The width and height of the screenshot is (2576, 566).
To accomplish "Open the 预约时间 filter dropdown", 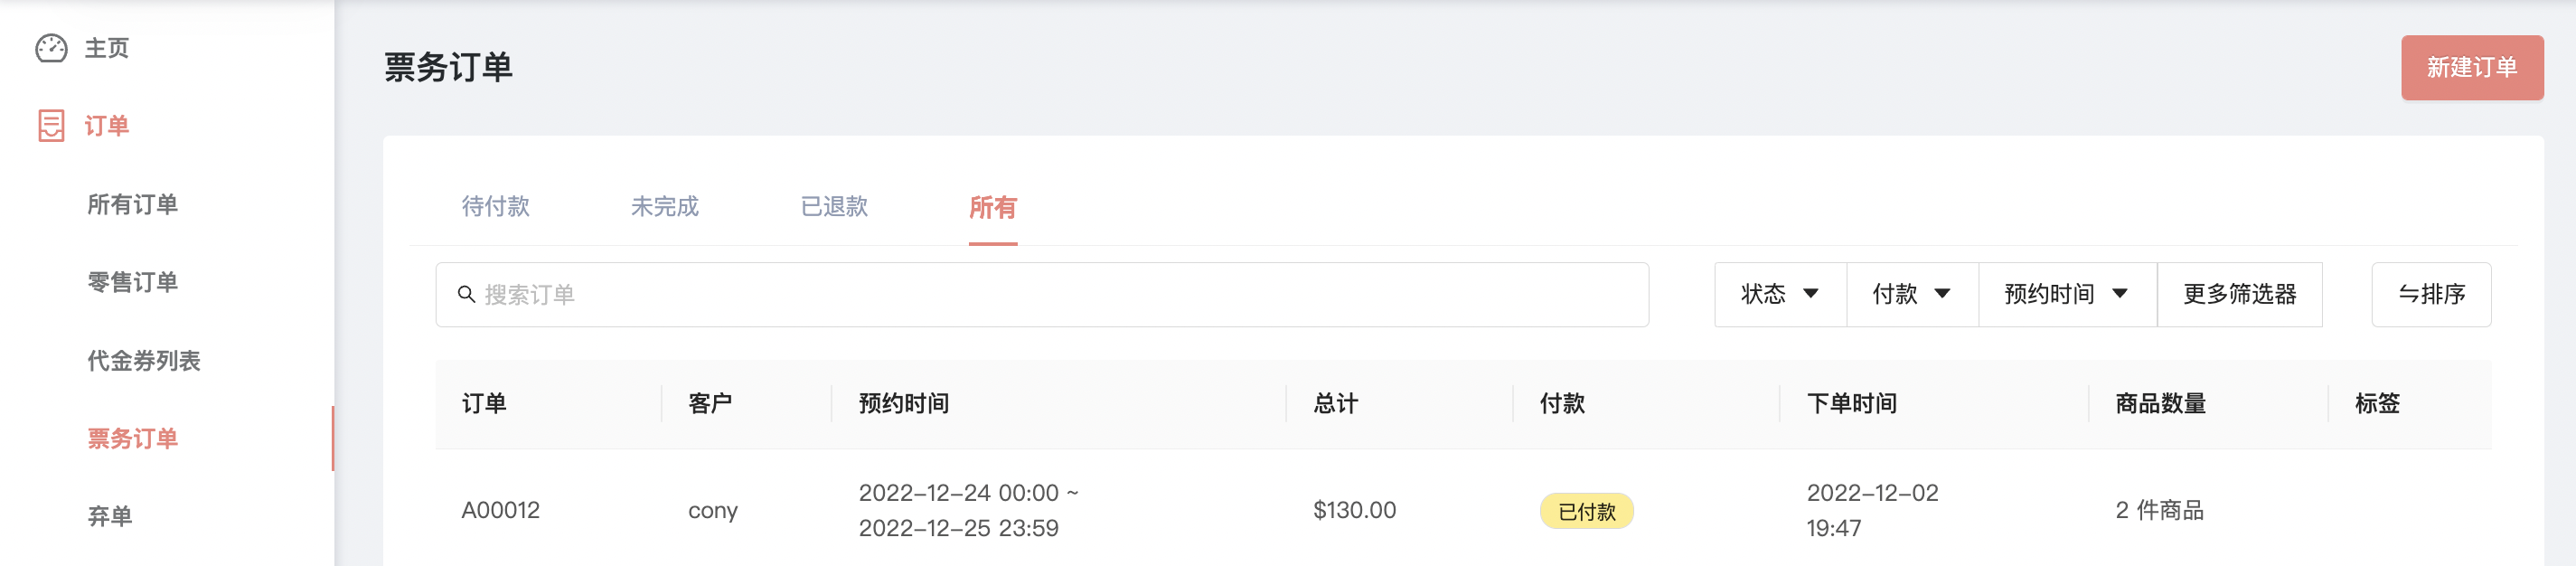I will pyautogui.click(x=2067, y=294).
